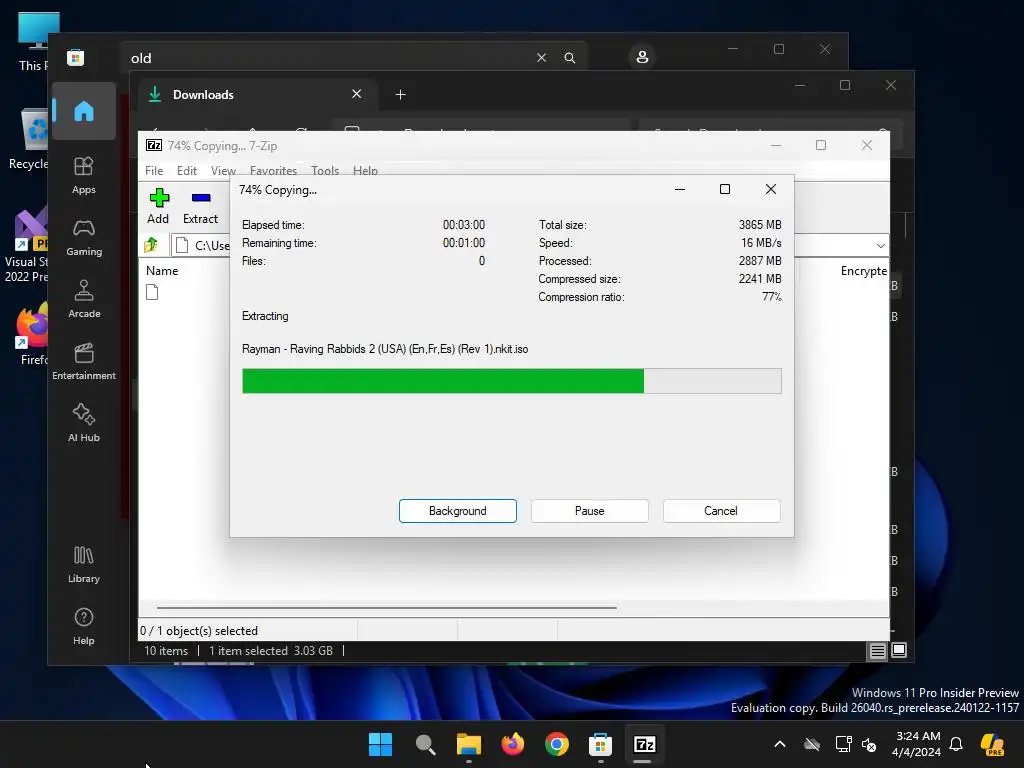Click the 7-Zip horizontal scrollbar
This screenshot has height=768, width=1024.
(387, 607)
